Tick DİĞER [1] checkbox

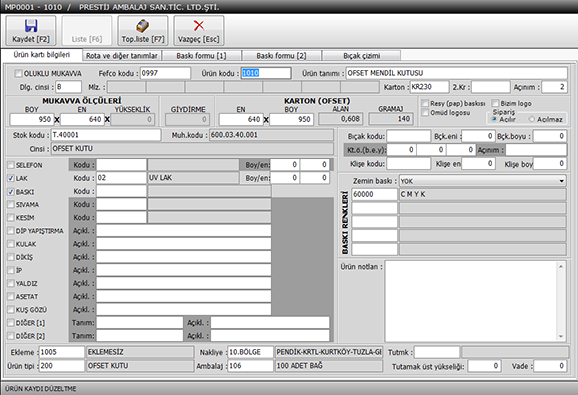click(11, 323)
